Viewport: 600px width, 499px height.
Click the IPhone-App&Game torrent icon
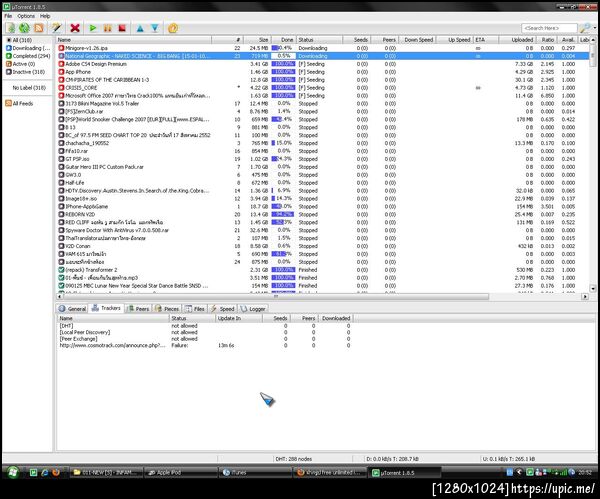61,206
